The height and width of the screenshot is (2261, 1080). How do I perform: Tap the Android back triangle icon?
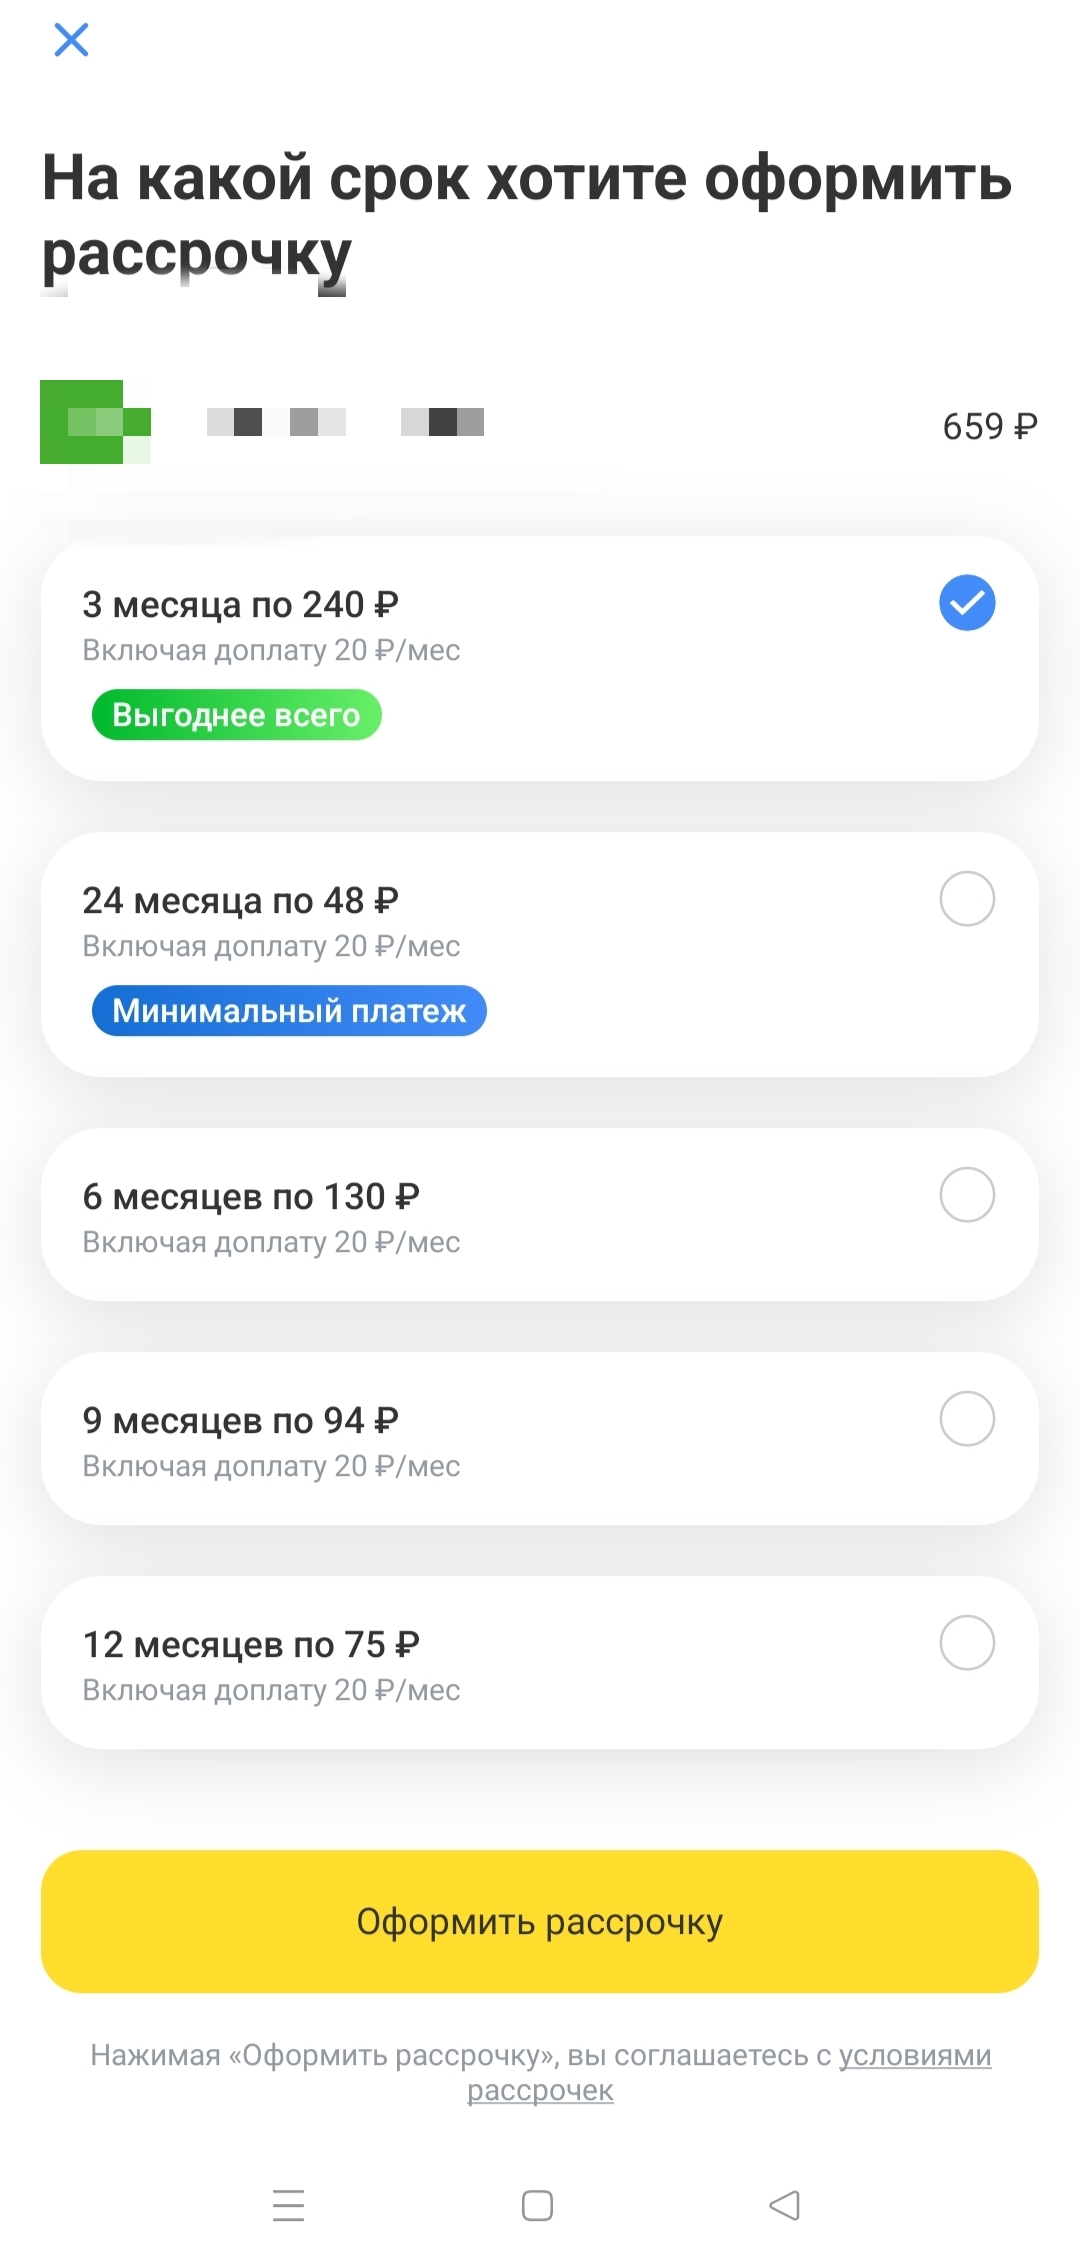pos(785,2205)
